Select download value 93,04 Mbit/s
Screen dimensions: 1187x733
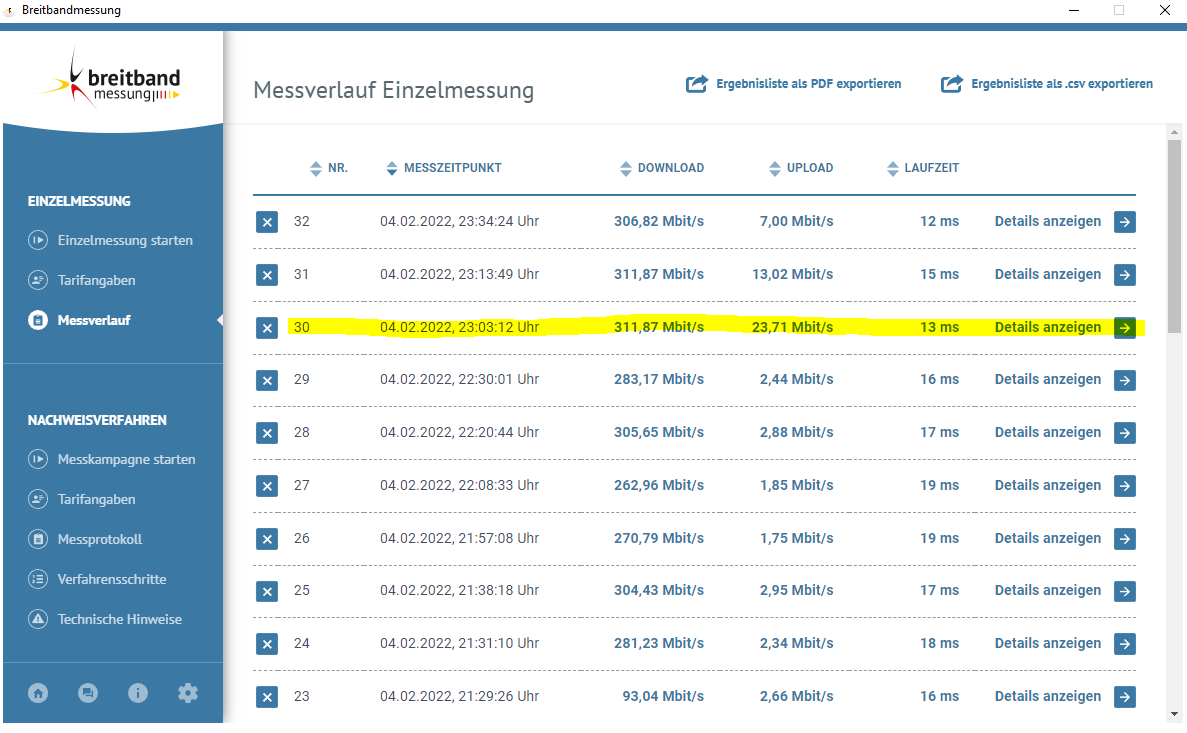(664, 697)
